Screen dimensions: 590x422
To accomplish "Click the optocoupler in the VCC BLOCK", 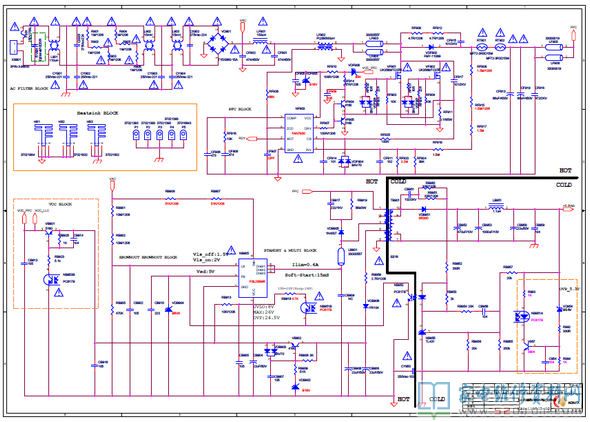I will 52,280.
